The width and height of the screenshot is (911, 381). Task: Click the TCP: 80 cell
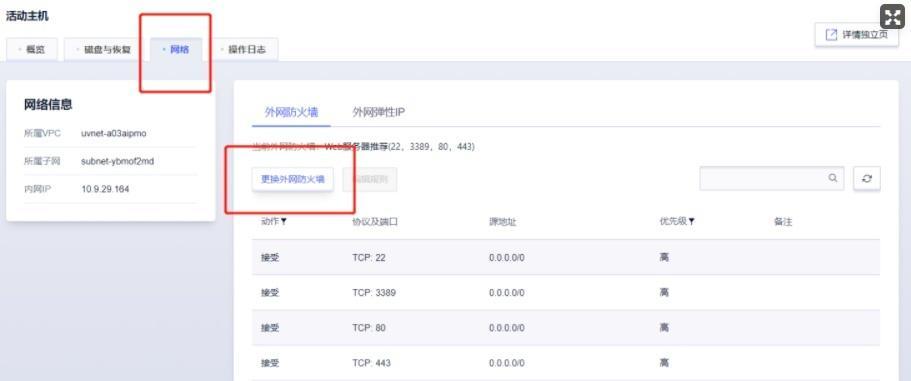[x=368, y=328]
